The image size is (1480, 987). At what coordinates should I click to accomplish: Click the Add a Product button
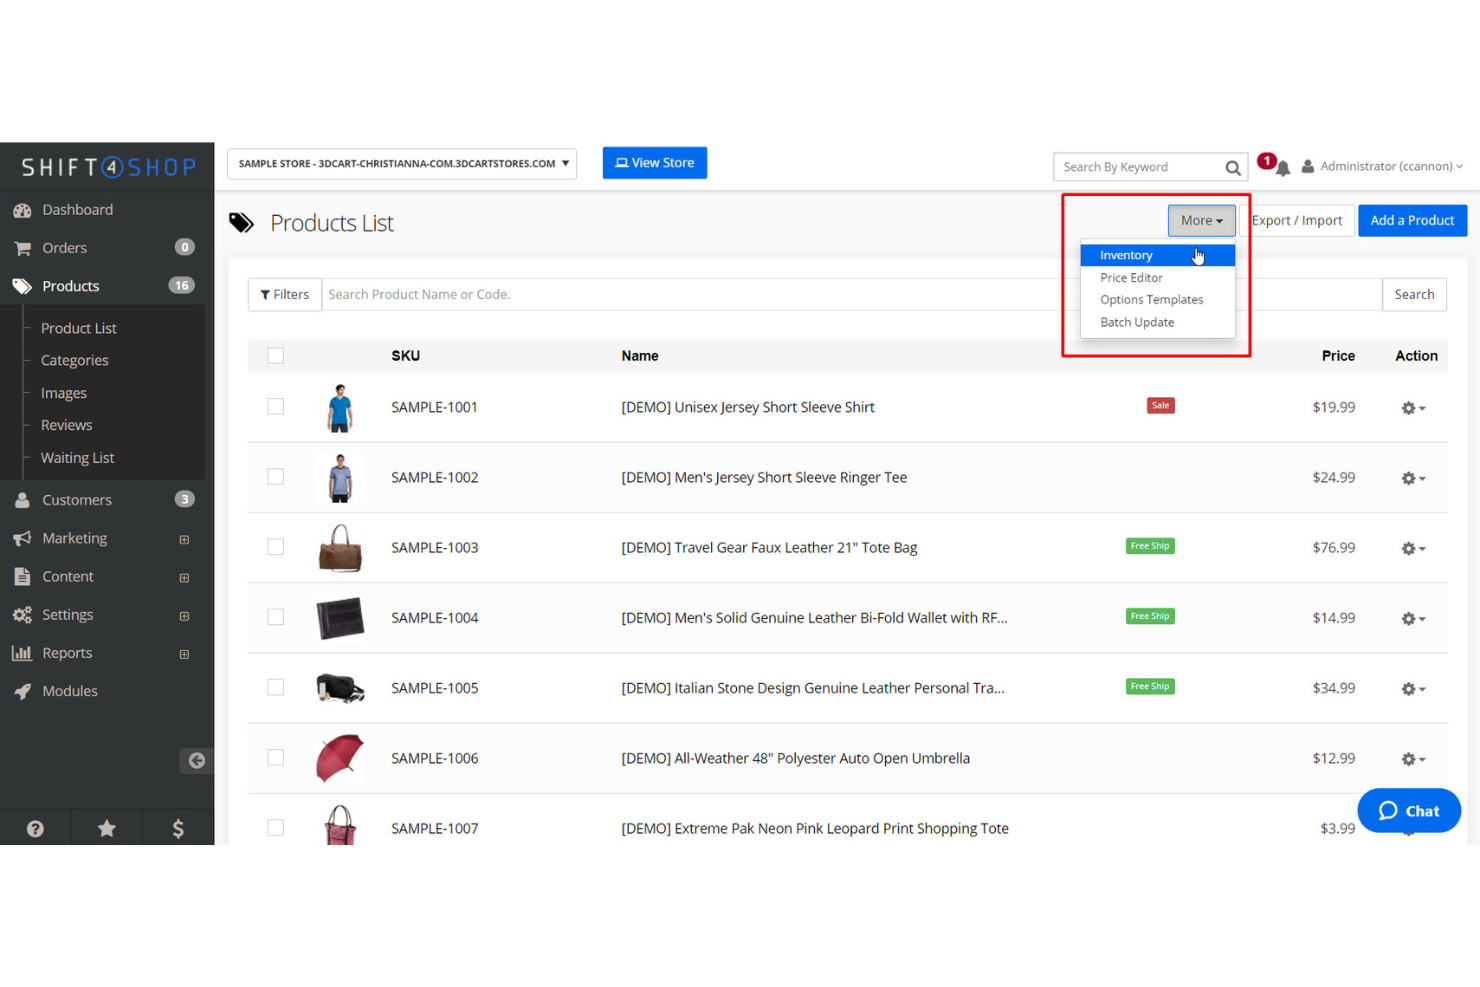pyautogui.click(x=1412, y=220)
